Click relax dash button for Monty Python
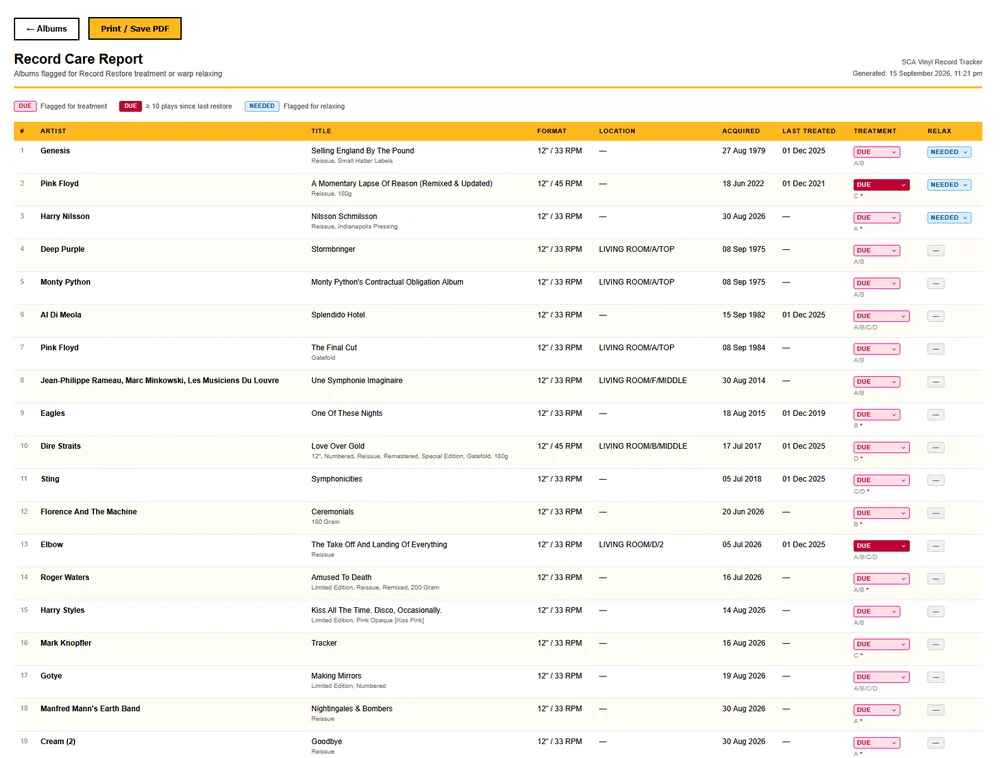Viewport: 1000px width, 758px height. (936, 283)
